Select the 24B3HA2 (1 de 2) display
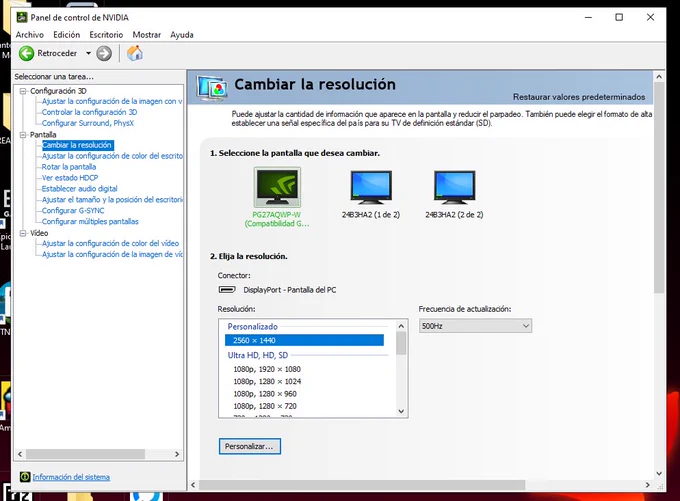 tap(371, 187)
